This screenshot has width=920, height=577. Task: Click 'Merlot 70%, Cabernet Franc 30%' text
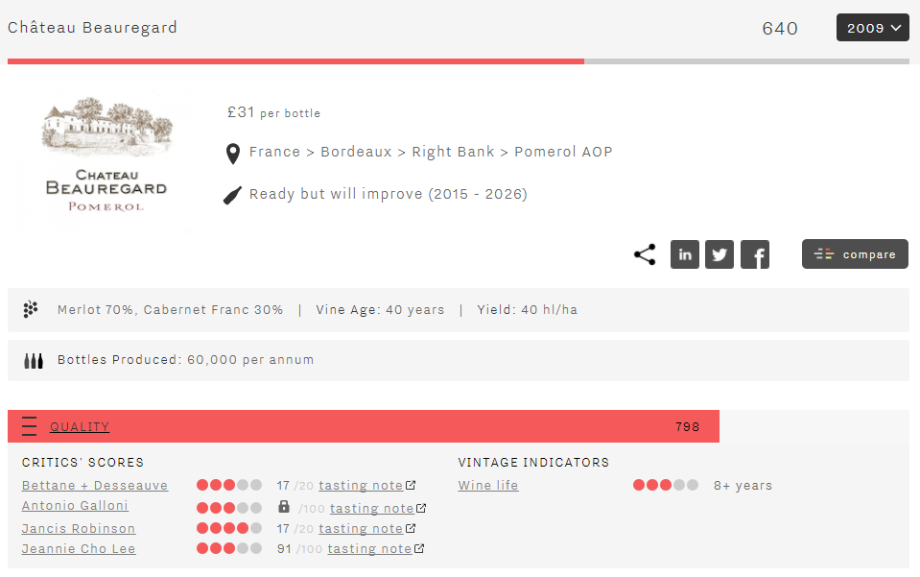[x=170, y=309]
